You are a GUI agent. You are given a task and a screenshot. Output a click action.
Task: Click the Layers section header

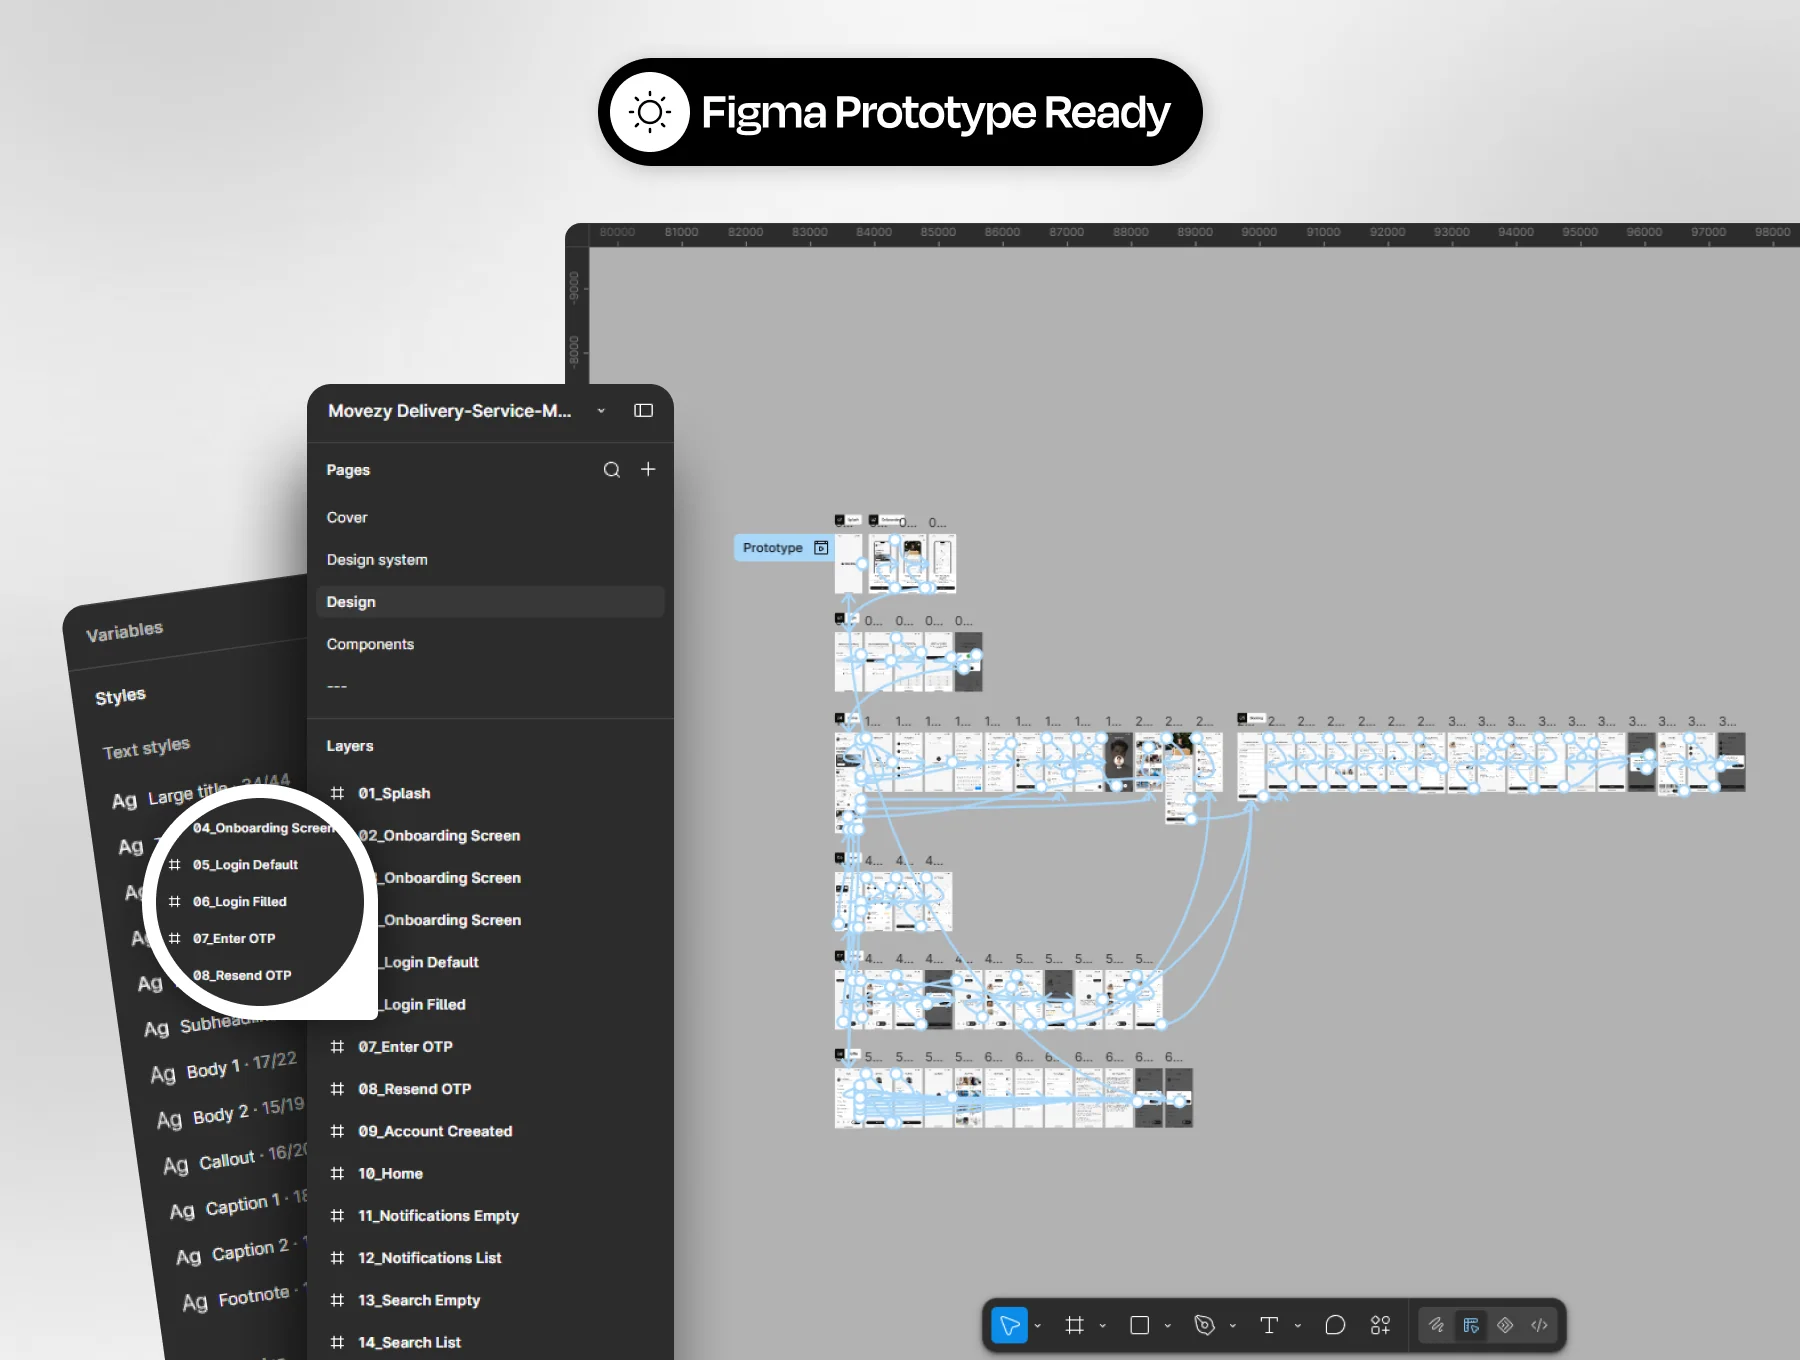[350, 746]
